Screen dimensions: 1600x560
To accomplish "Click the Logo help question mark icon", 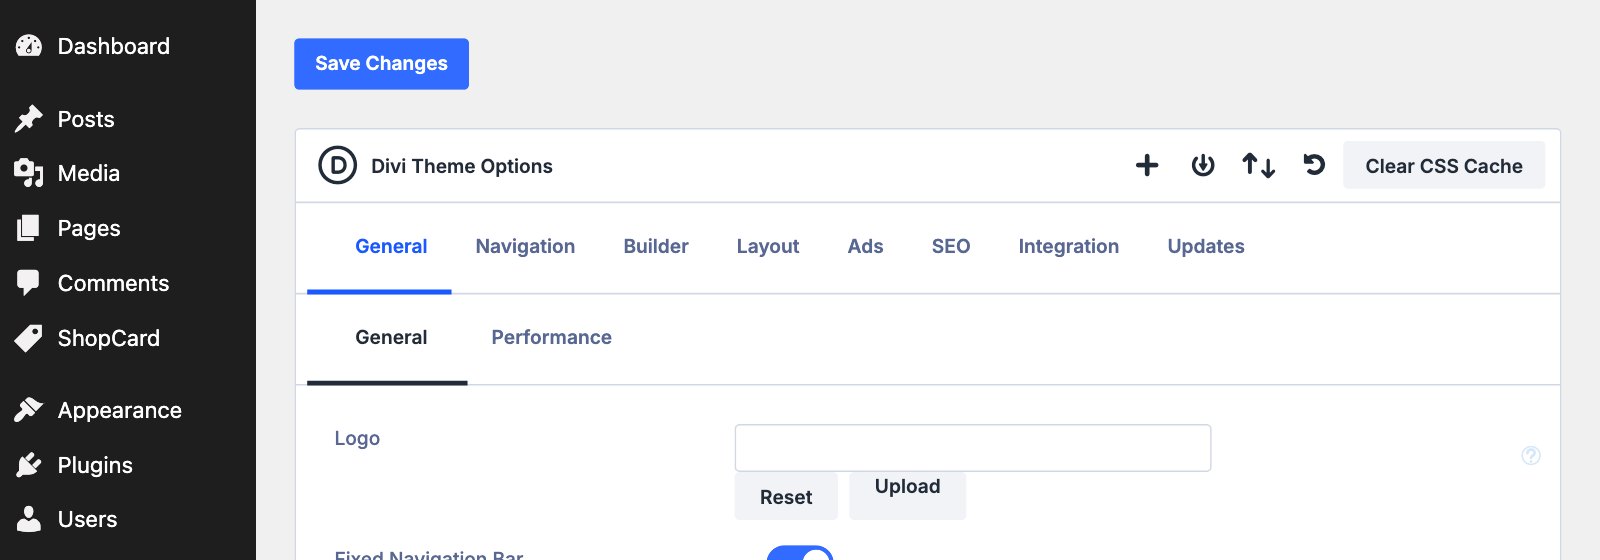I will tap(1531, 456).
